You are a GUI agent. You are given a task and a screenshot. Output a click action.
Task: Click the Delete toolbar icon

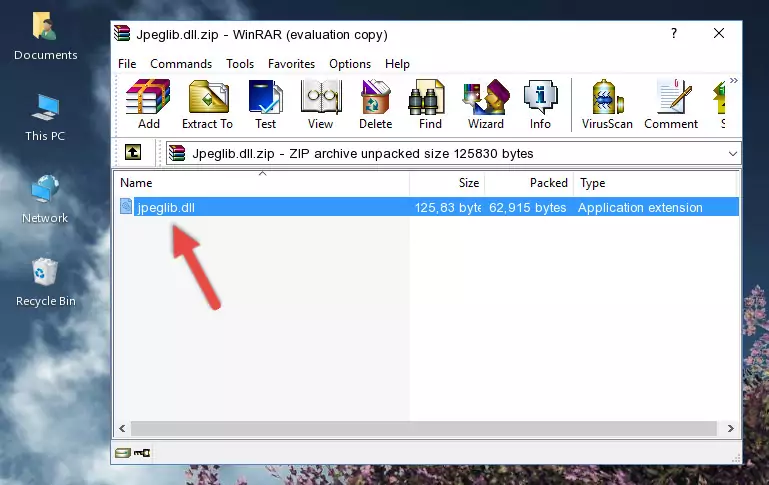click(x=376, y=104)
